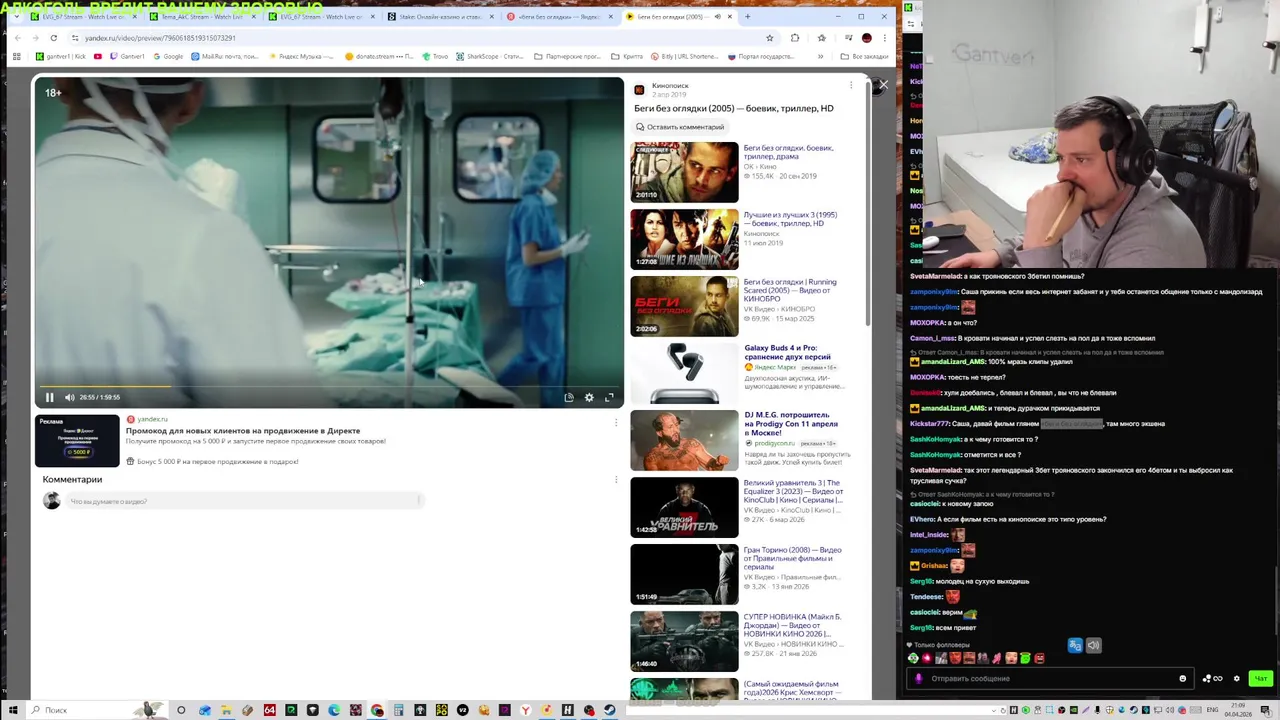1280x720 pixels.
Task: Open thumbnail of Беги без оглядки: боевик, триллер, драма
Action: [684, 172]
